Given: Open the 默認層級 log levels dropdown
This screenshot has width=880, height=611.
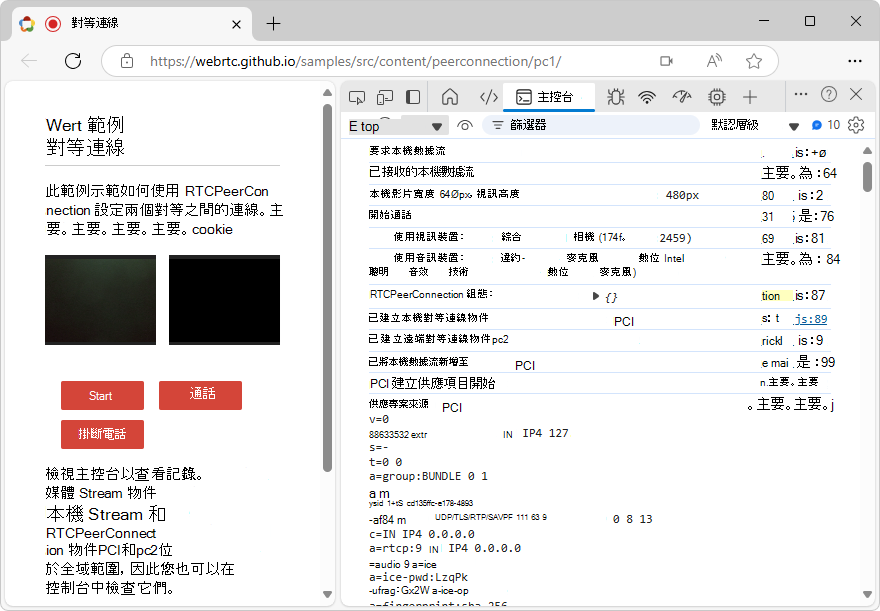Looking at the screenshot, I should click(x=754, y=125).
